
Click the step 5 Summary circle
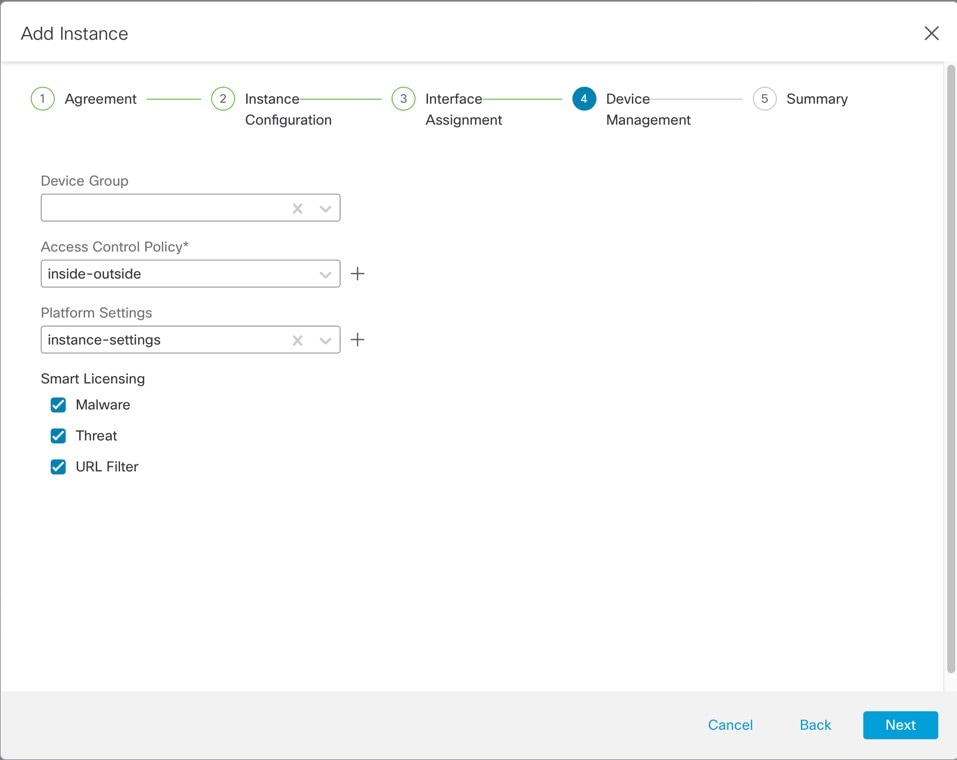point(764,98)
